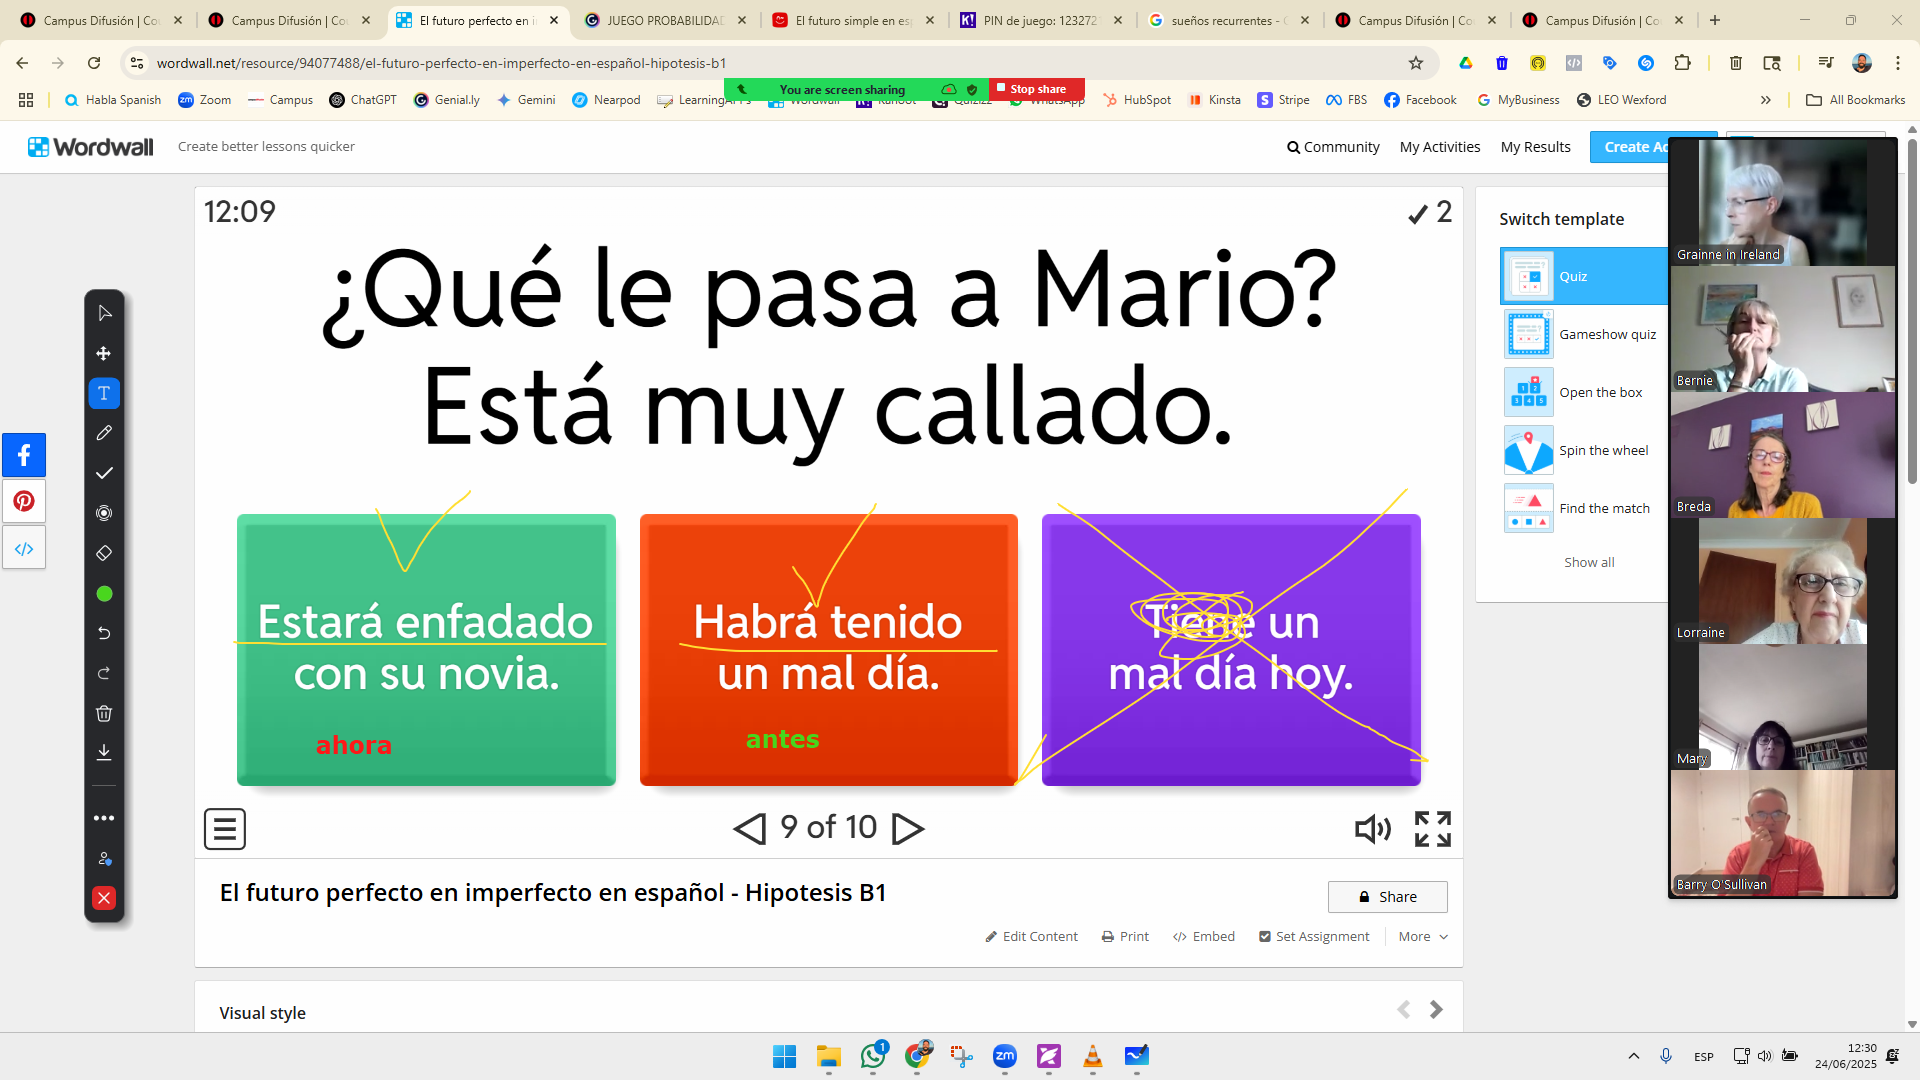Viewport: 1920px width, 1080px height.
Task: Expand the More dropdown
Action: (1423, 936)
